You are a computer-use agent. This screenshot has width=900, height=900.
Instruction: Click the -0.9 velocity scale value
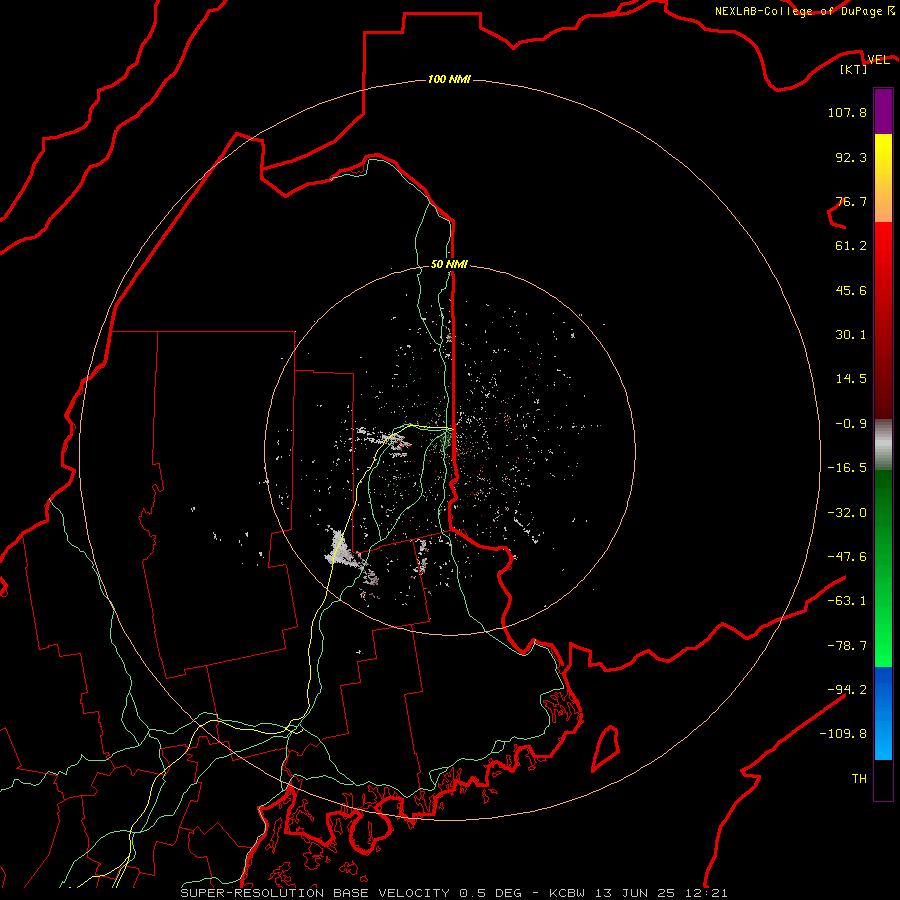pyautogui.click(x=851, y=424)
